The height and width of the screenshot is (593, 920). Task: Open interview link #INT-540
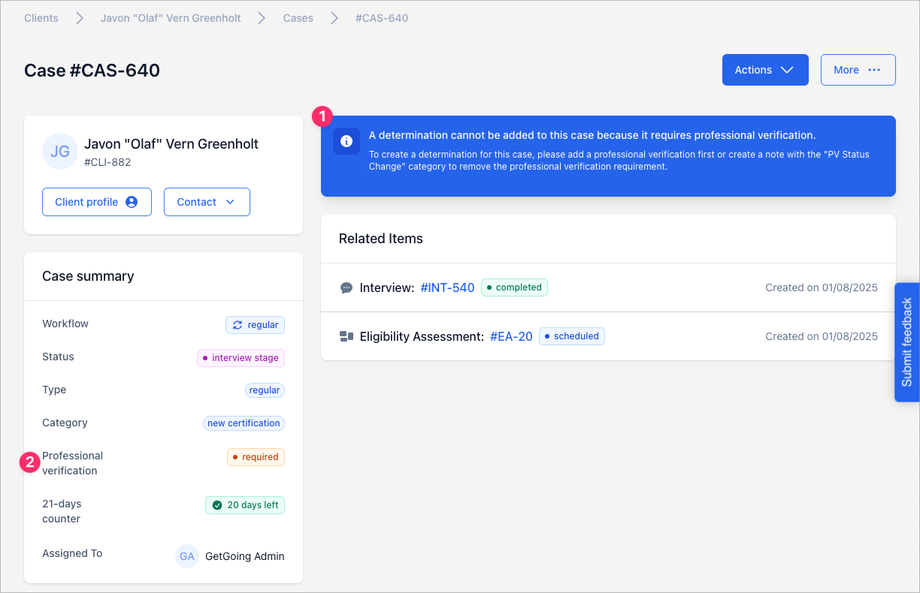(x=447, y=288)
